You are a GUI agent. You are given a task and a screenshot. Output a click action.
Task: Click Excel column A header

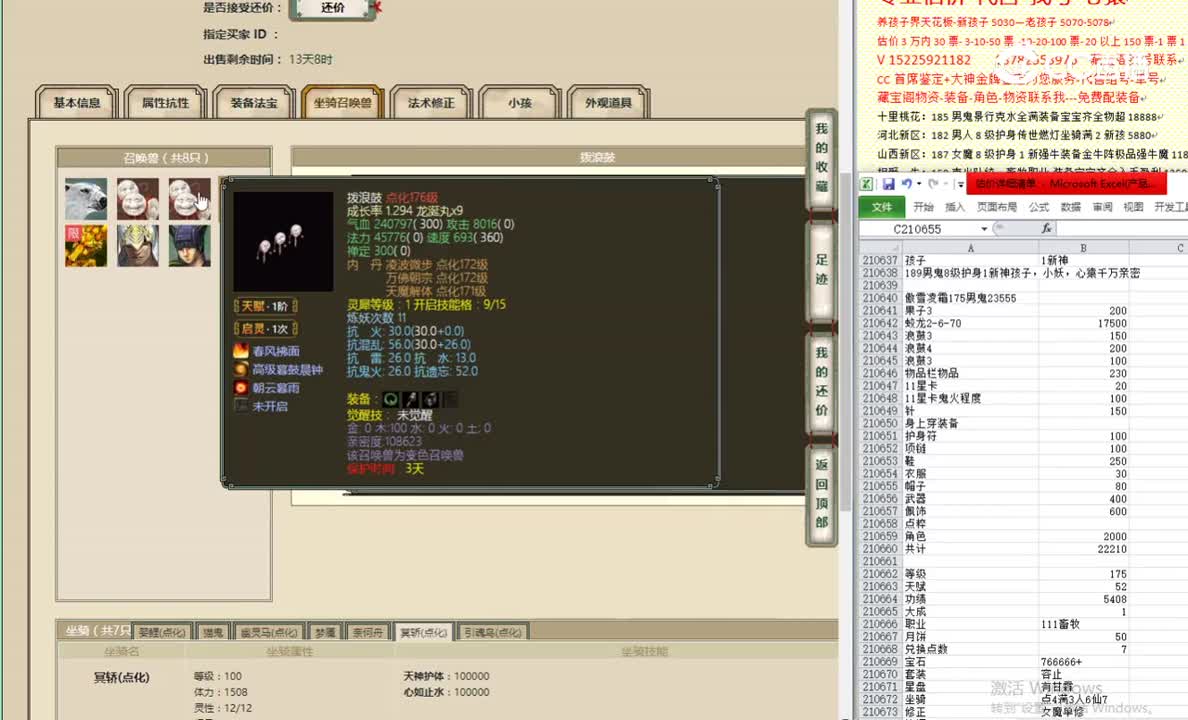pyautogui.click(x=971, y=248)
